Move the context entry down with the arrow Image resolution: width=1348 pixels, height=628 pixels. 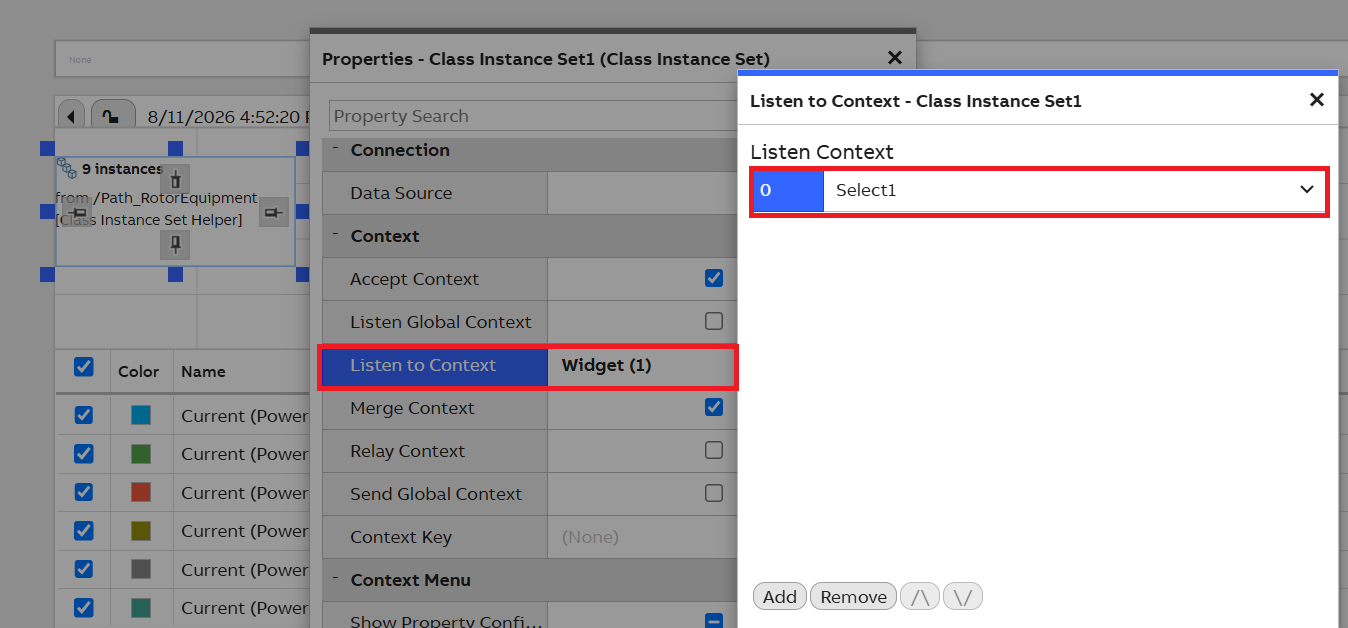[963, 597]
